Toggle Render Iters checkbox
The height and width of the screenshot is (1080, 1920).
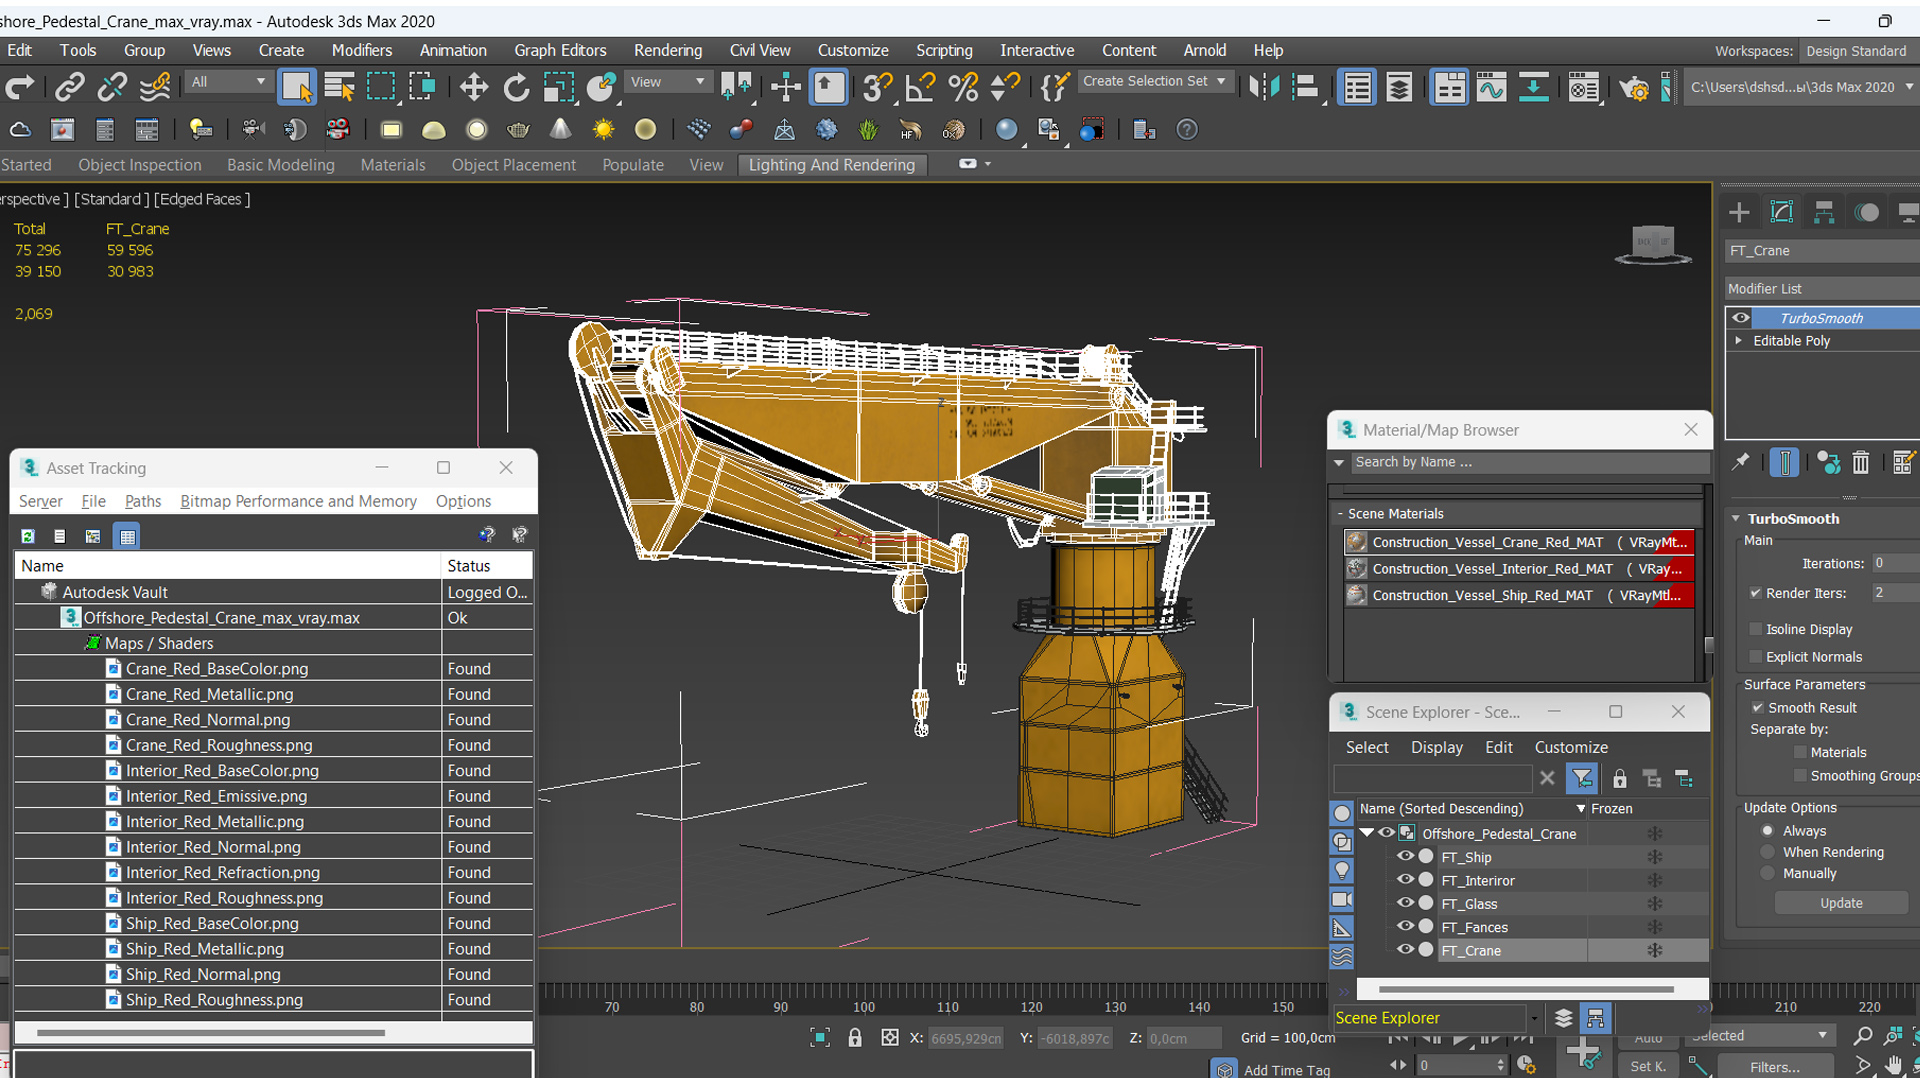coord(1755,593)
